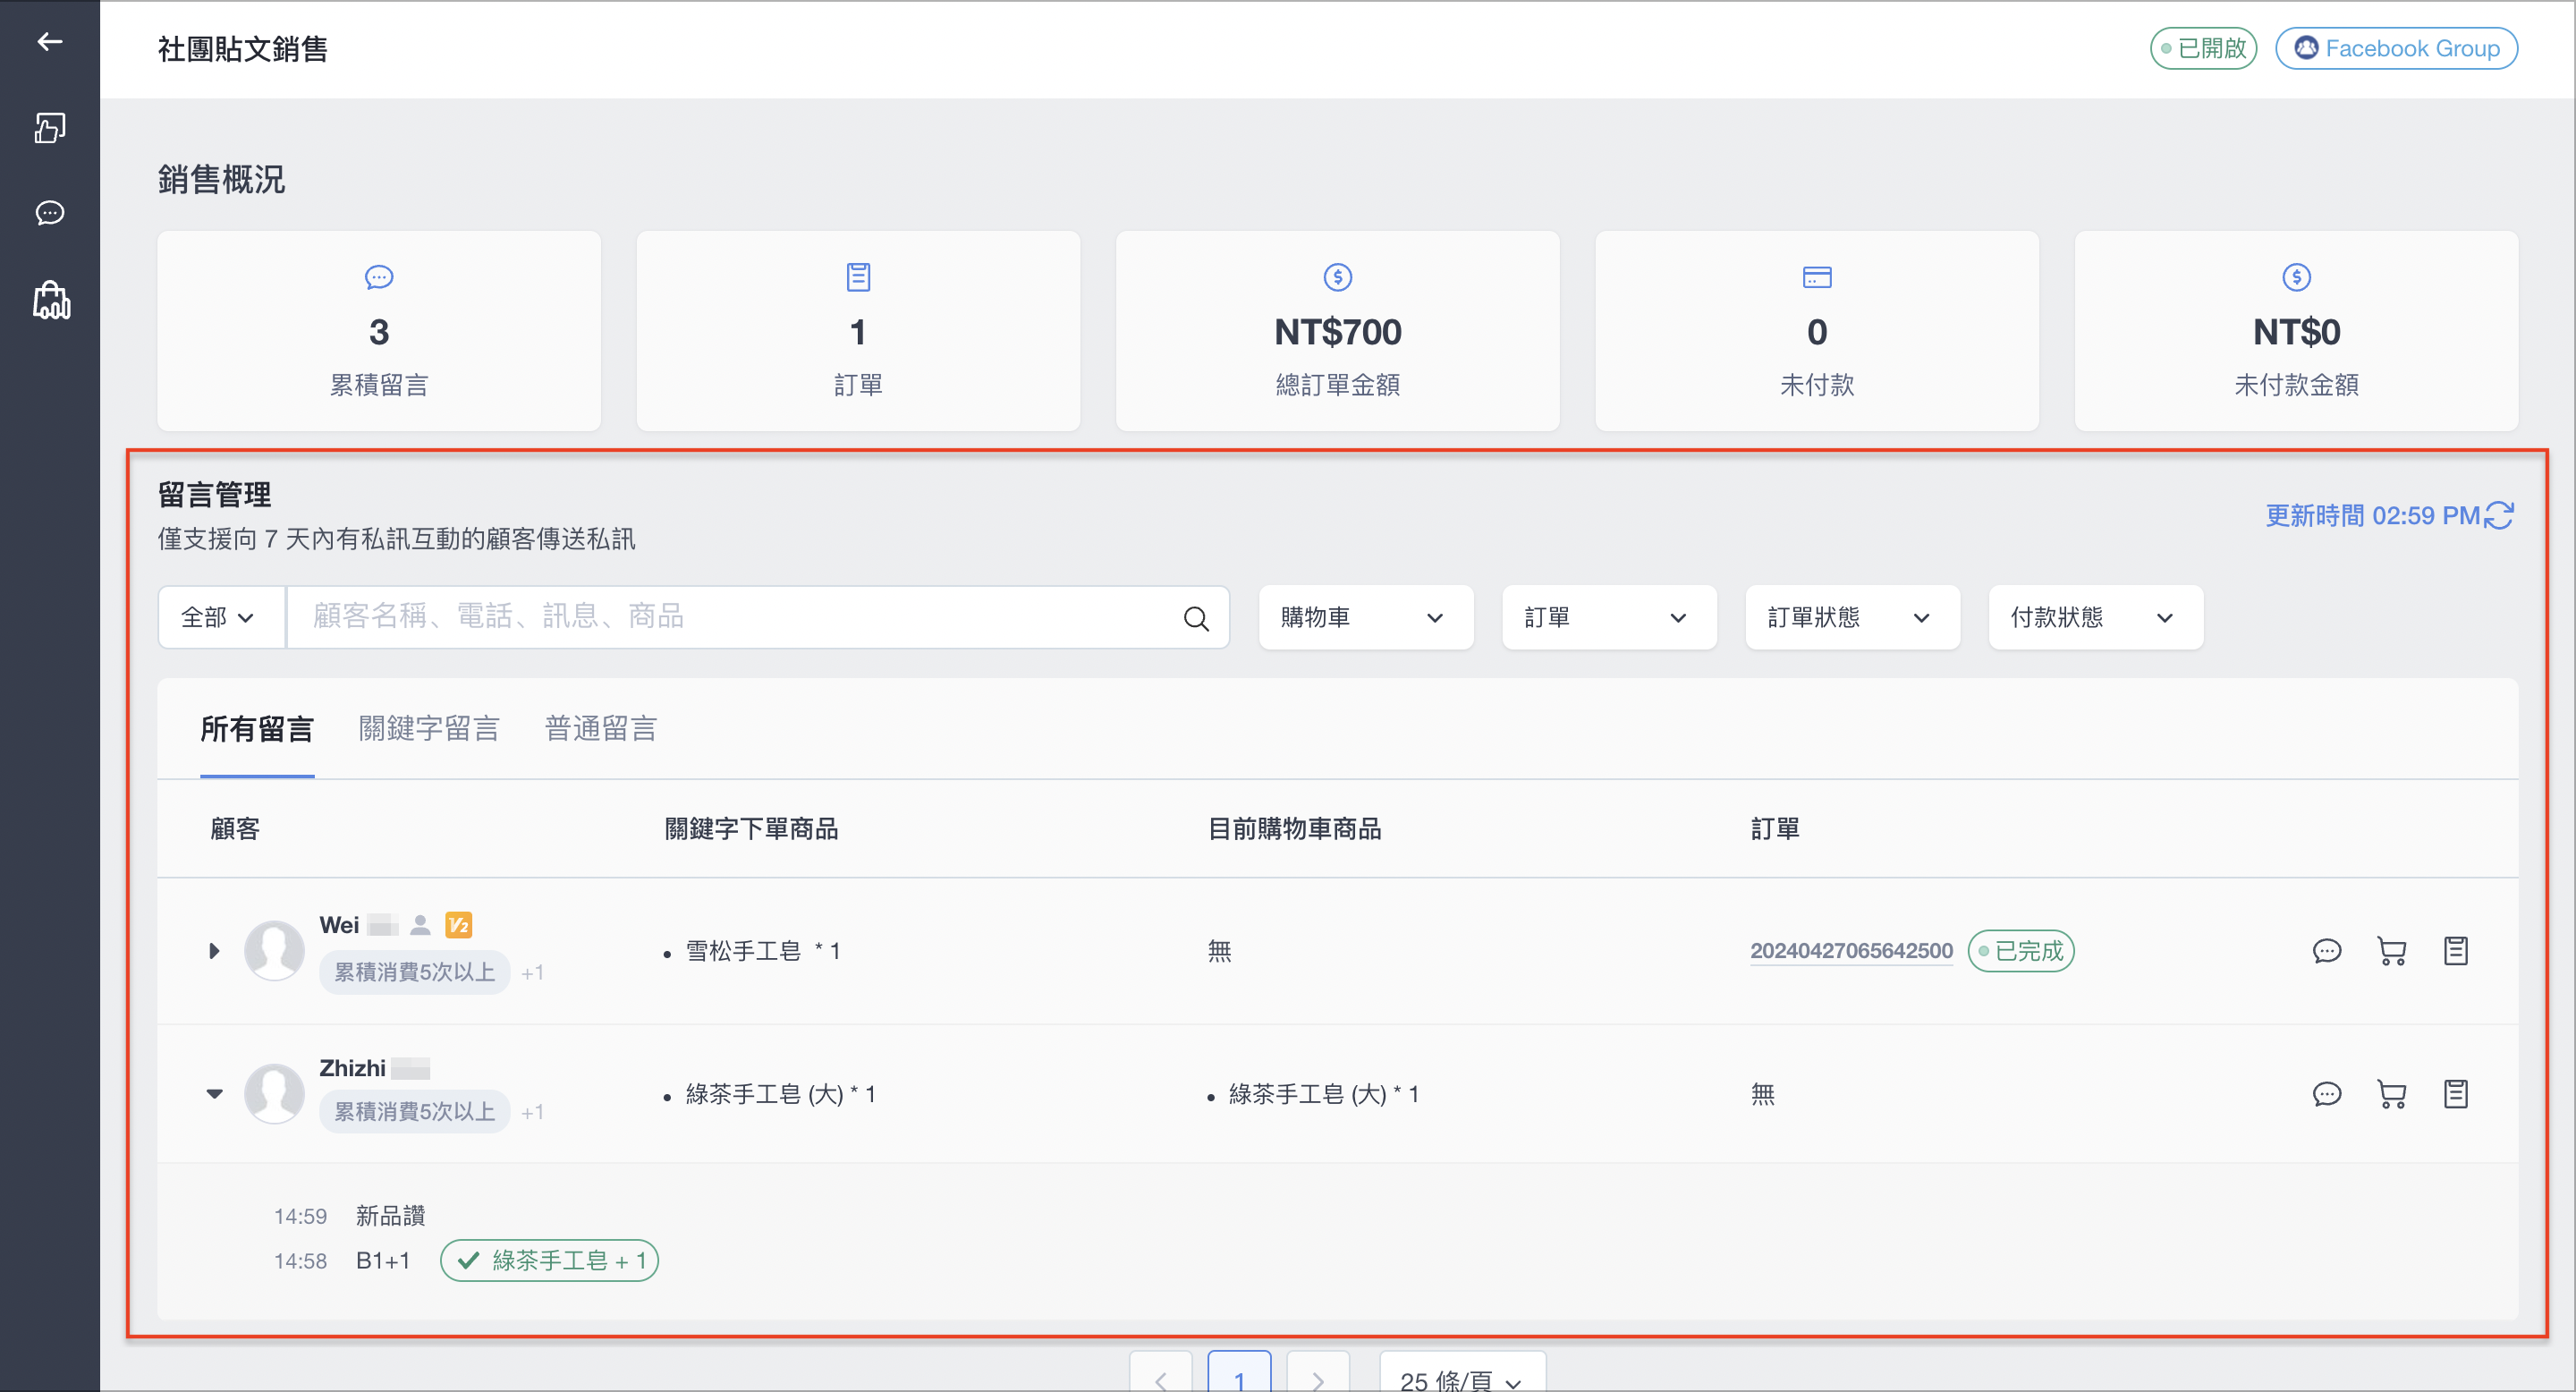Switch to the 普通留言 tab
This screenshot has width=2576, height=1392.
pyautogui.click(x=601, y=729)
